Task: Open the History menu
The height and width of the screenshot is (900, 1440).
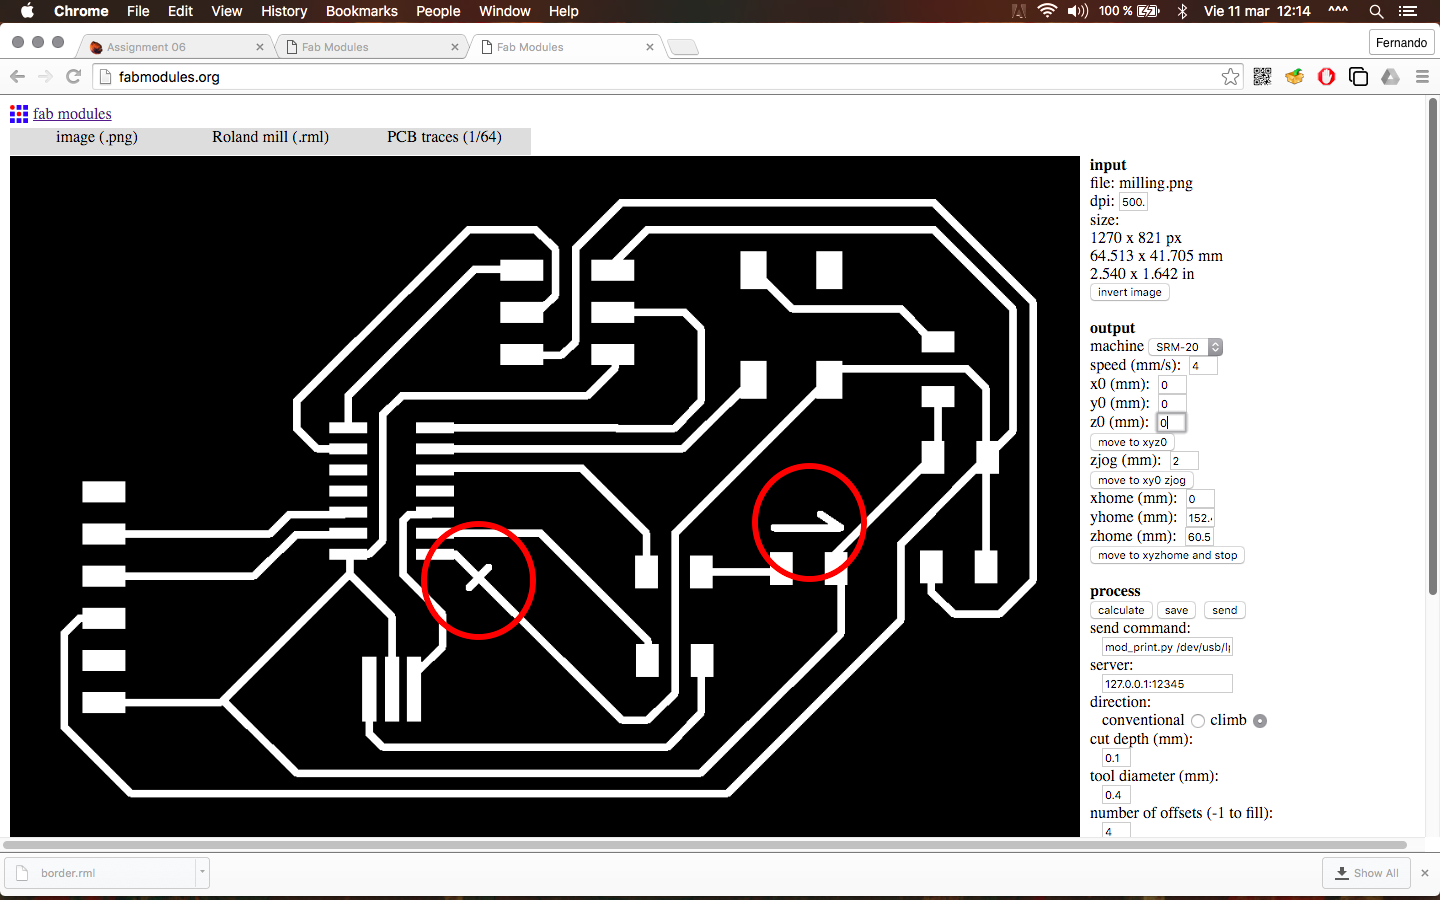Action: click(x=284, y=11)
